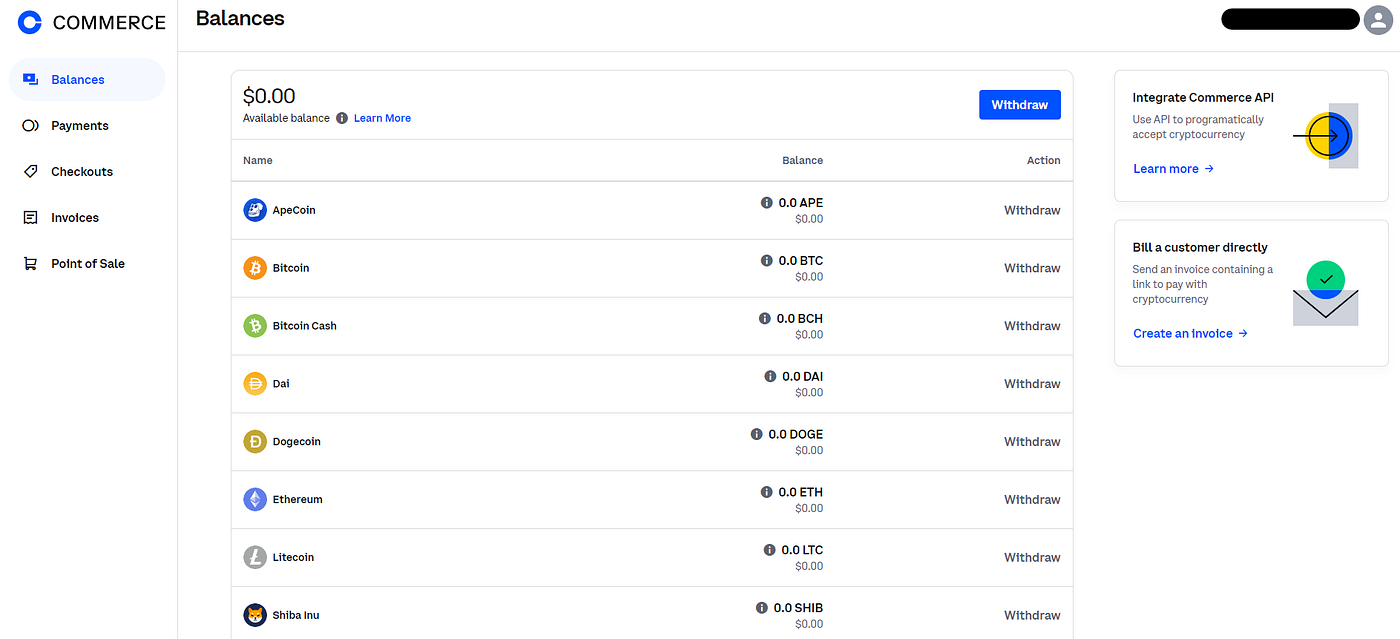Open the user profile avatar icon
Image resolution: width=1400 pixels, height=639 pixels.
(x=1378, y=20)
